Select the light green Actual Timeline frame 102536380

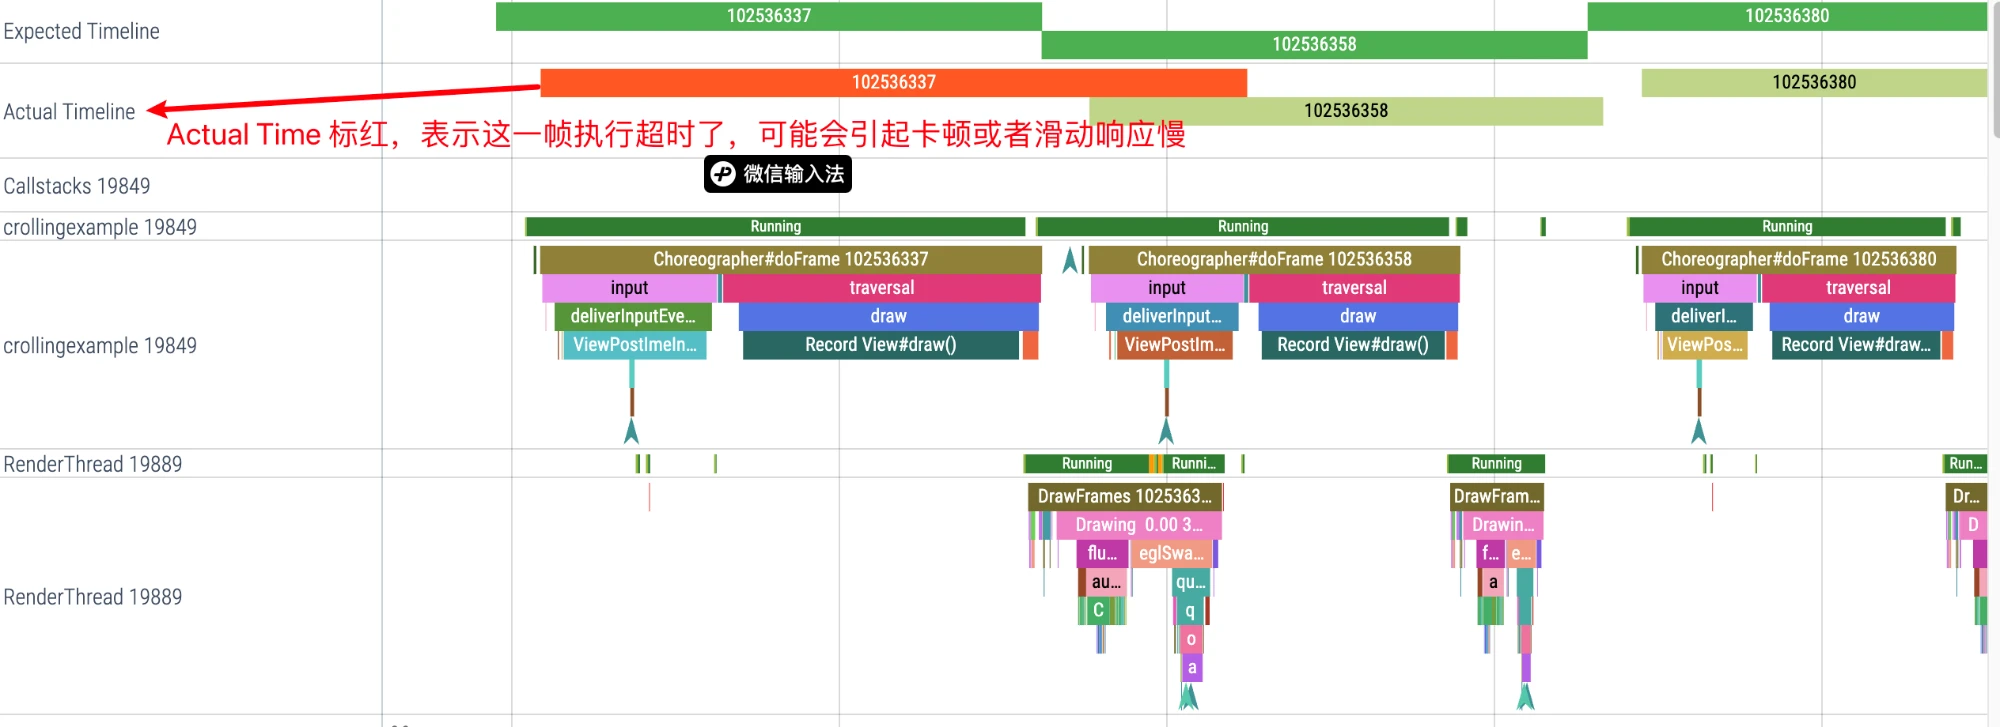point(1813,82)
